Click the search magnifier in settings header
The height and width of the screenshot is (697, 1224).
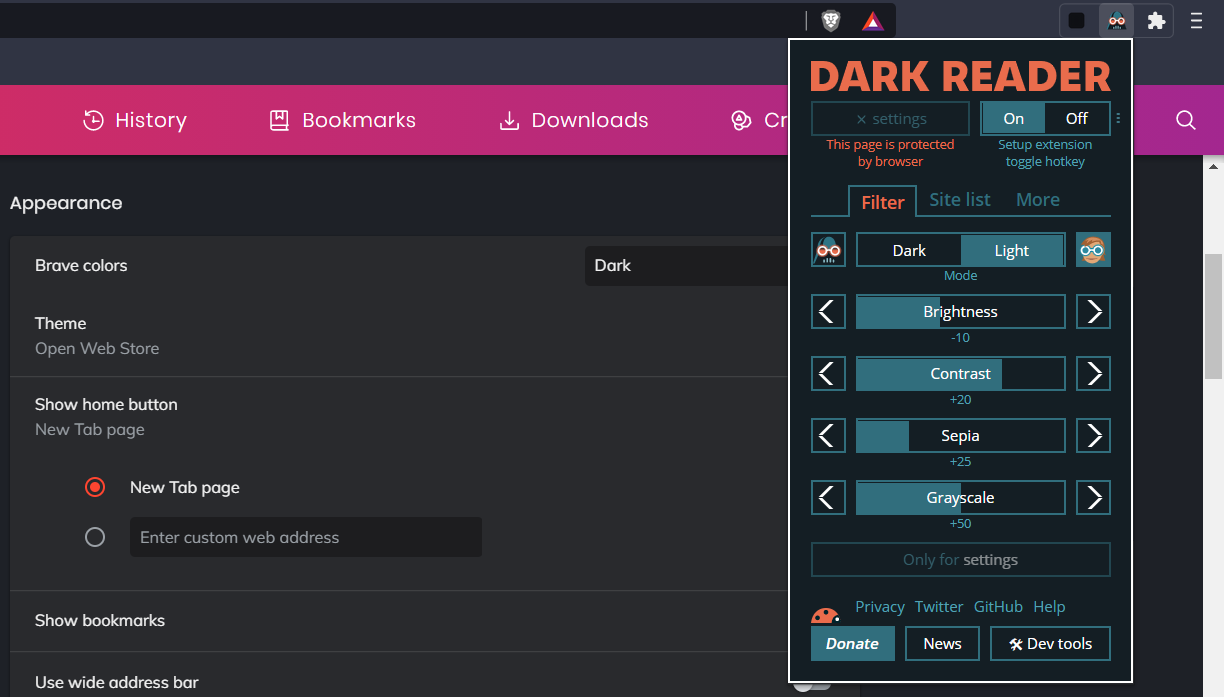(1186, 120)
